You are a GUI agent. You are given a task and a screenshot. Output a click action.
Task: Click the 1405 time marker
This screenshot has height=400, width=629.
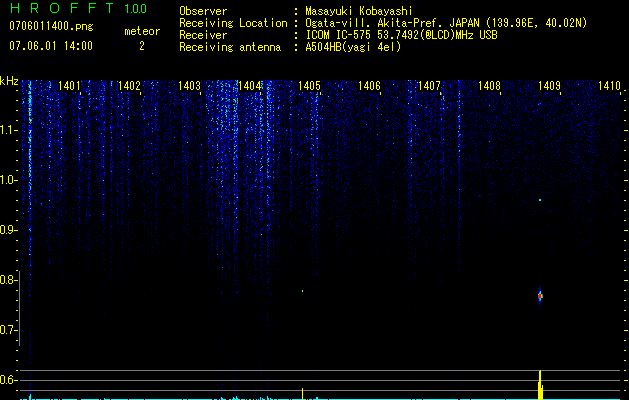pyautogui.click(x=310, y=85)
